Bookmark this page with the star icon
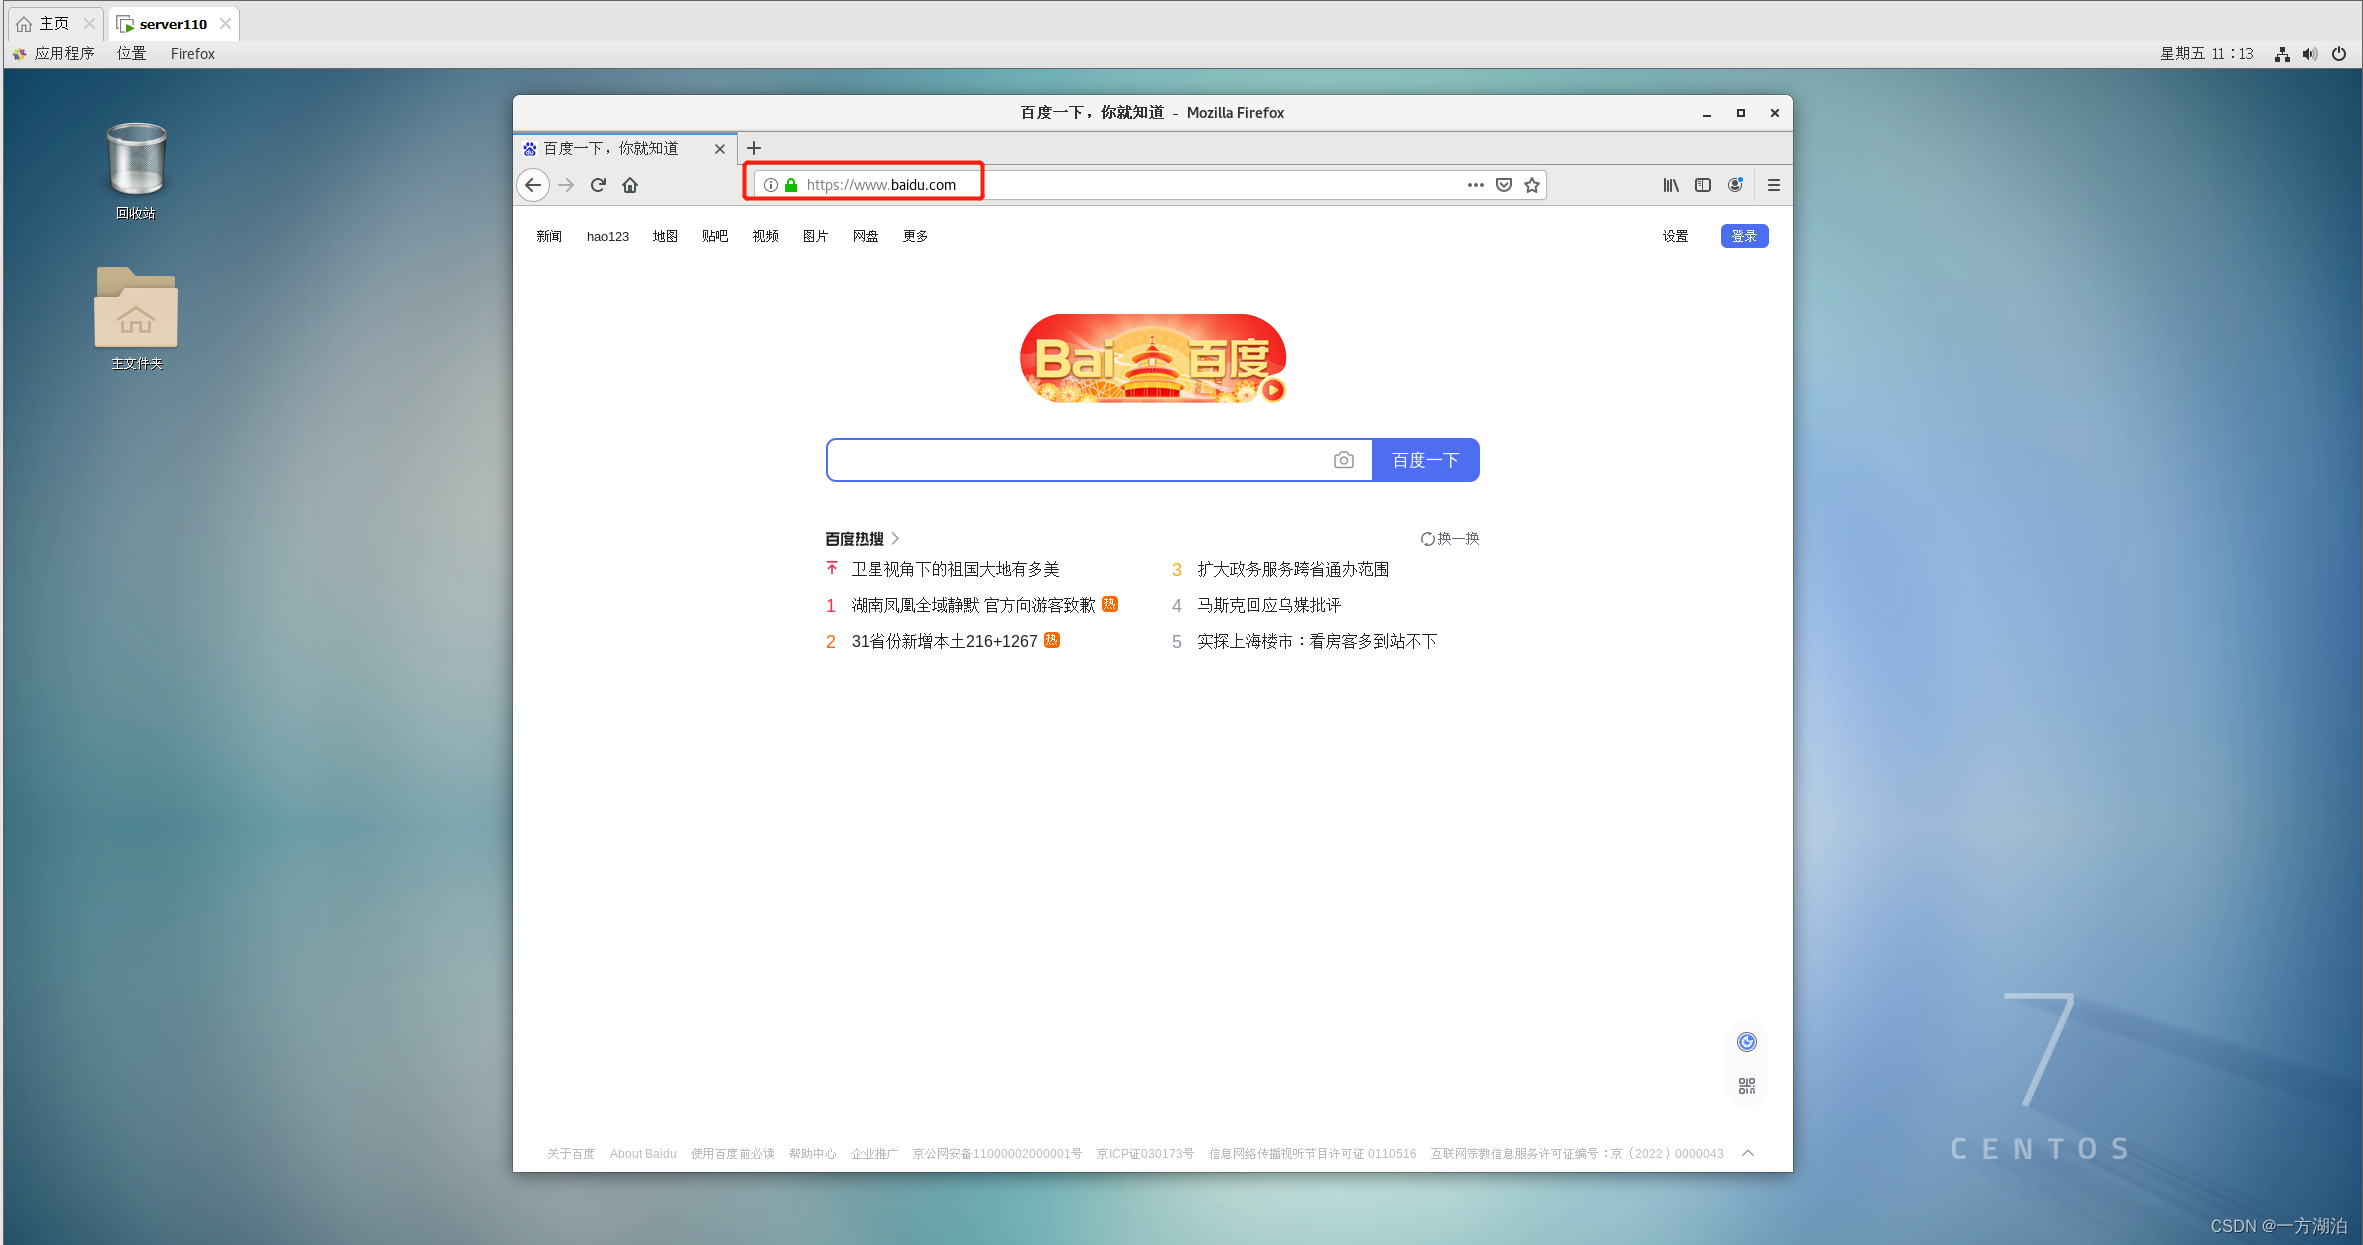This screenshot has height=1245, width=2363. 1532,185
